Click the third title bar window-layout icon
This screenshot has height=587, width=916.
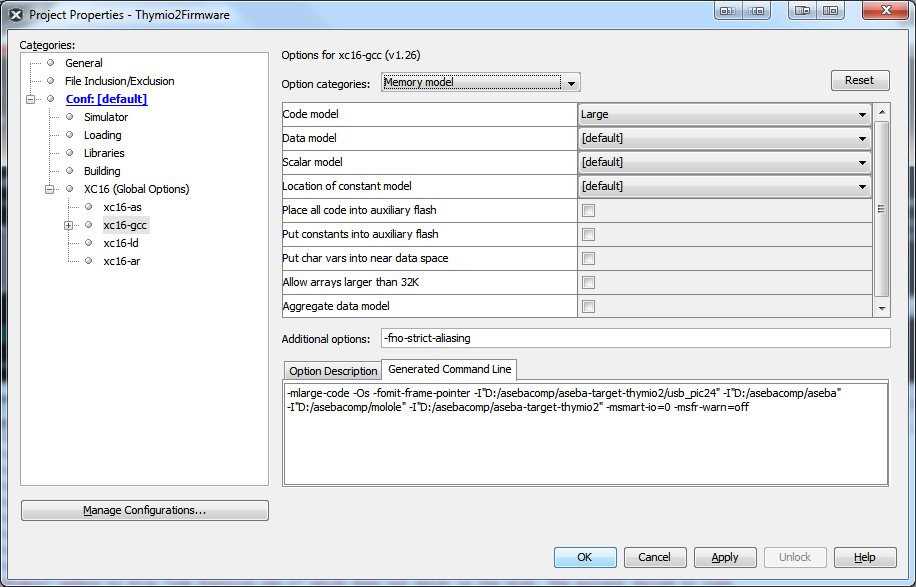pyautogui.click(x=802, y=11)
